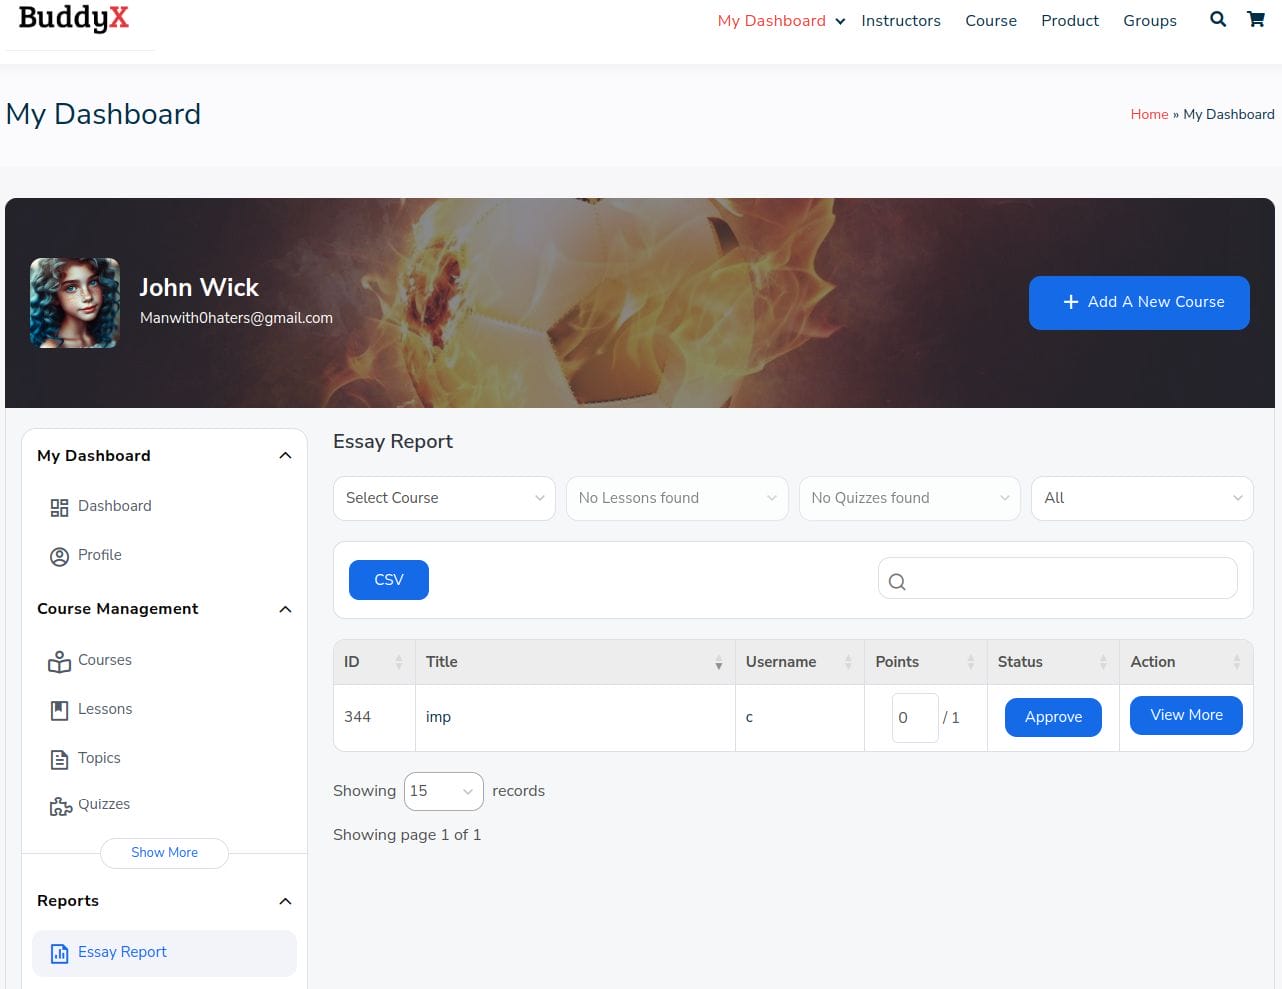The image size is (1282, 989).
Task: Open the shopping cart icon
Action: click(1256, 19)
